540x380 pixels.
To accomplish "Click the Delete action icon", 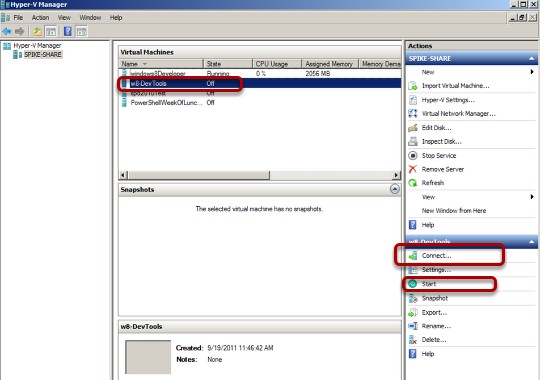I will click(413, 340).
